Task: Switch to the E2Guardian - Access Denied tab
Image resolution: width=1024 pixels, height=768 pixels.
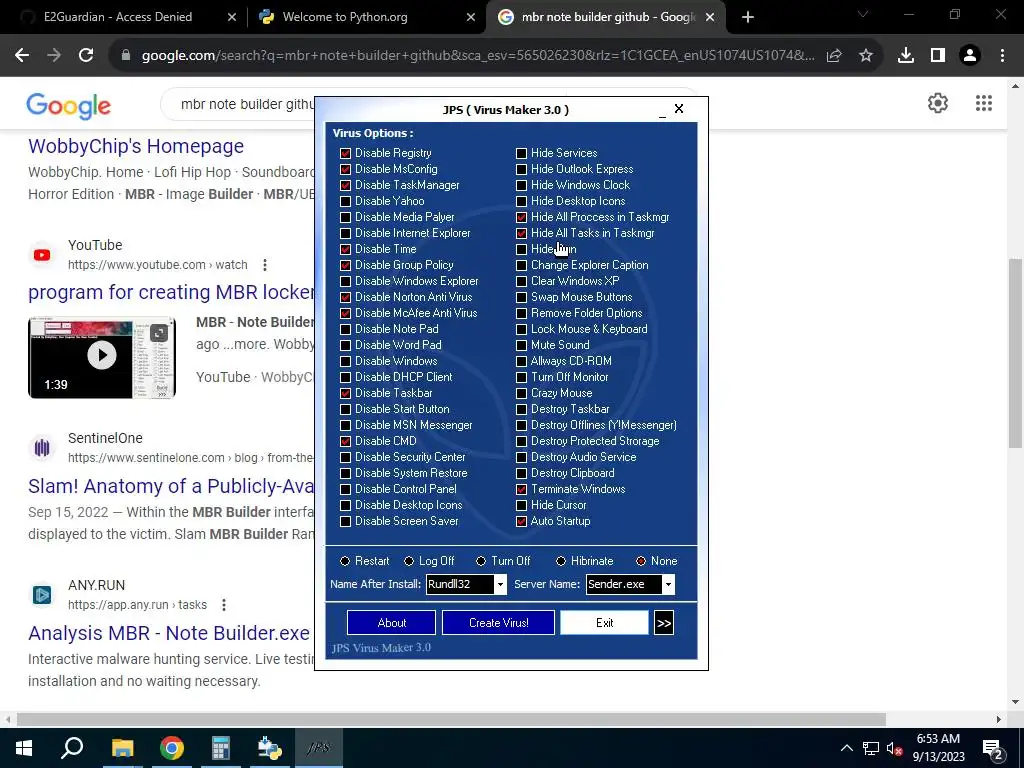Action: tap(118, 17)
